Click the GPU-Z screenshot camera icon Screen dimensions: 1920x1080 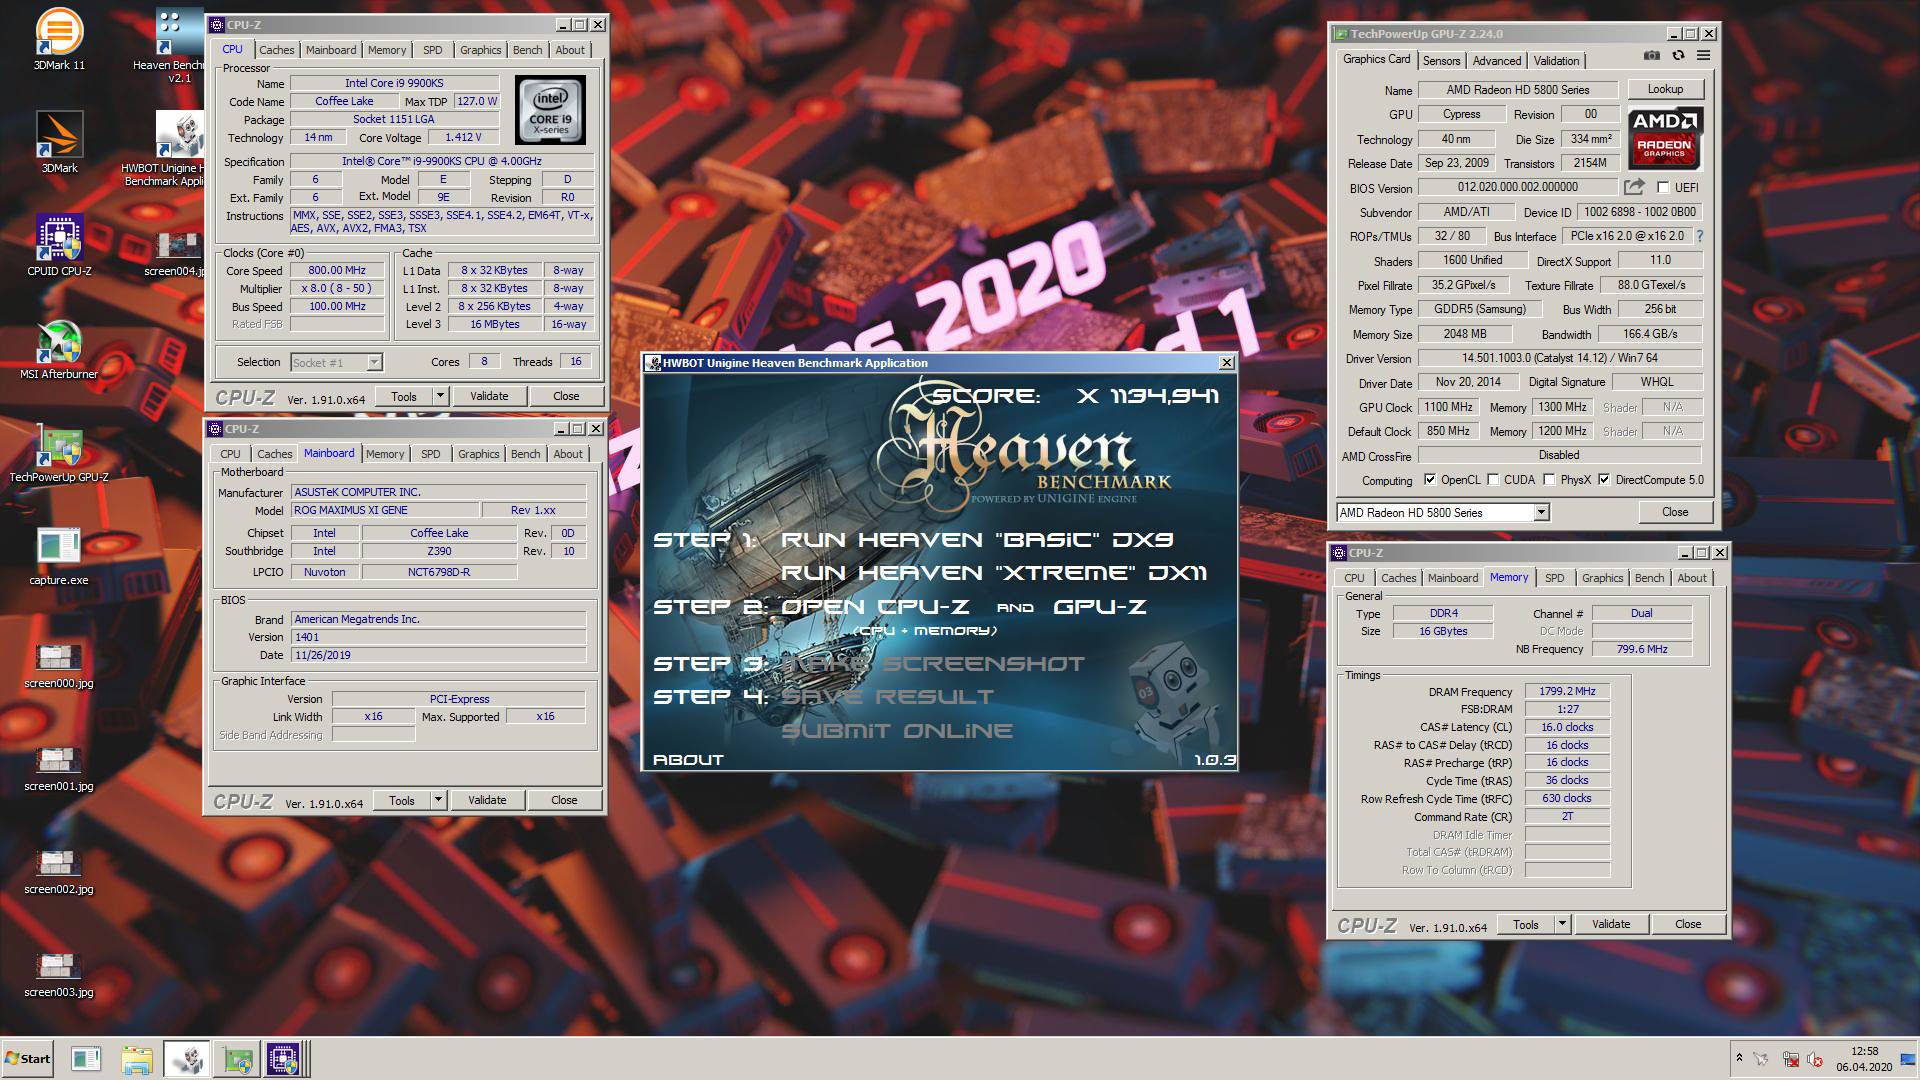coord(1652,56)
